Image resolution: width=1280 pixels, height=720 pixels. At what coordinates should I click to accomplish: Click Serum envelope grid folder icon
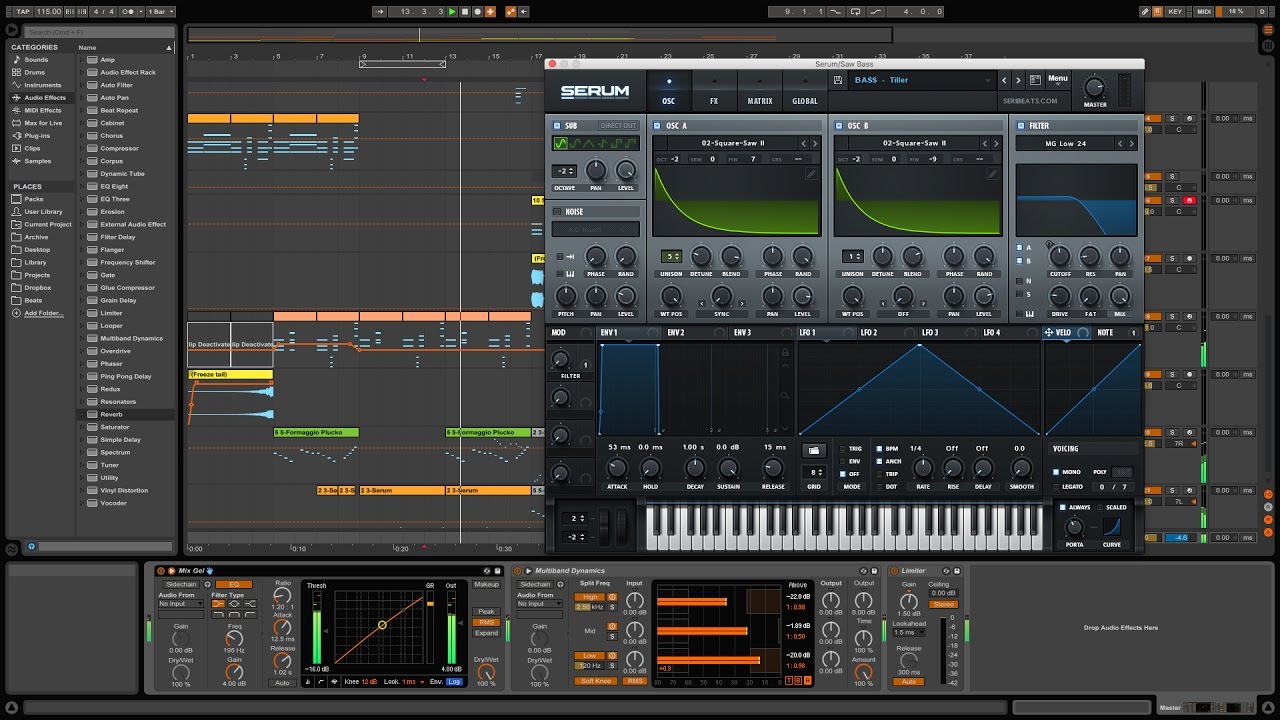pyautogui.click(x=814, y=451)
